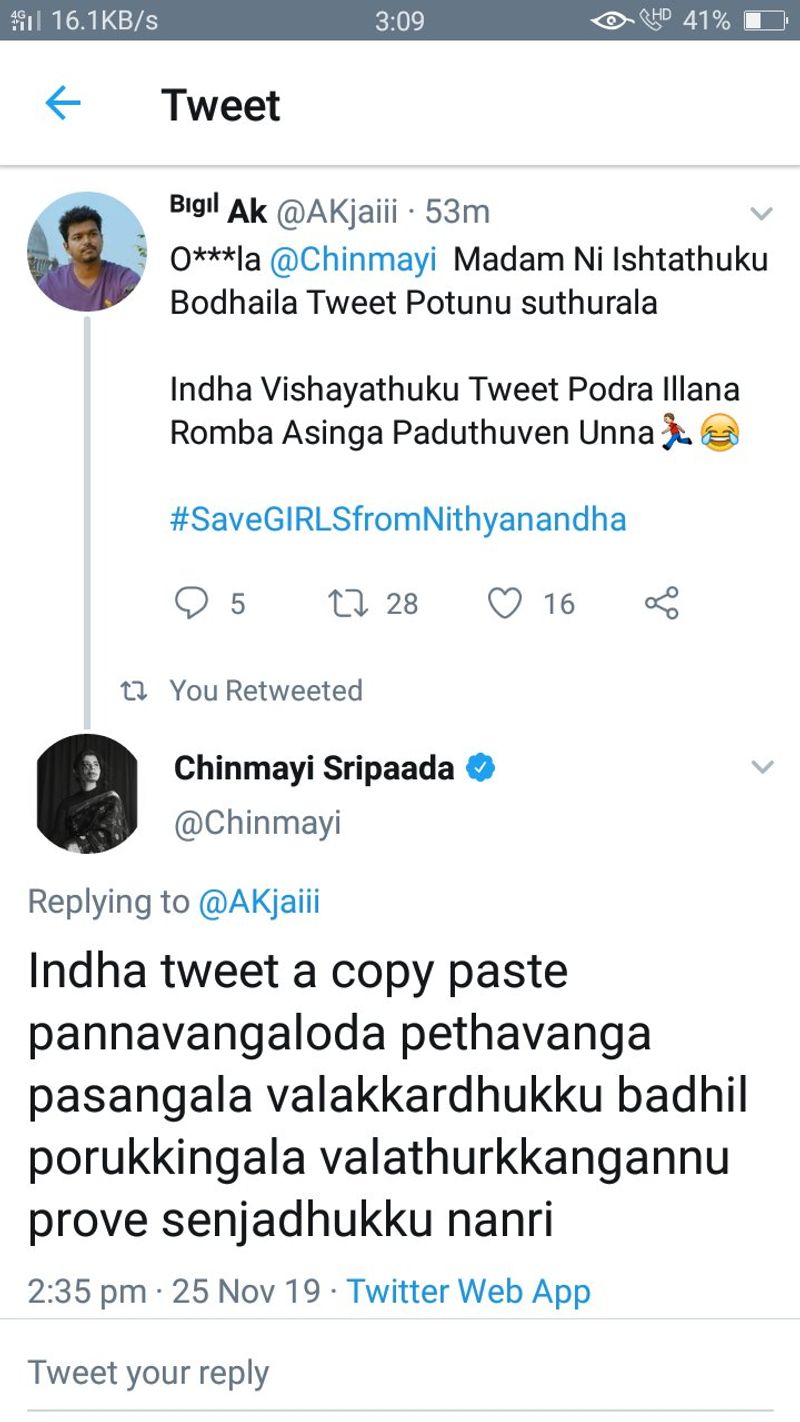
Task: Open dropdown arrow on Chinmayi's tweet
Action: (762, 768)
